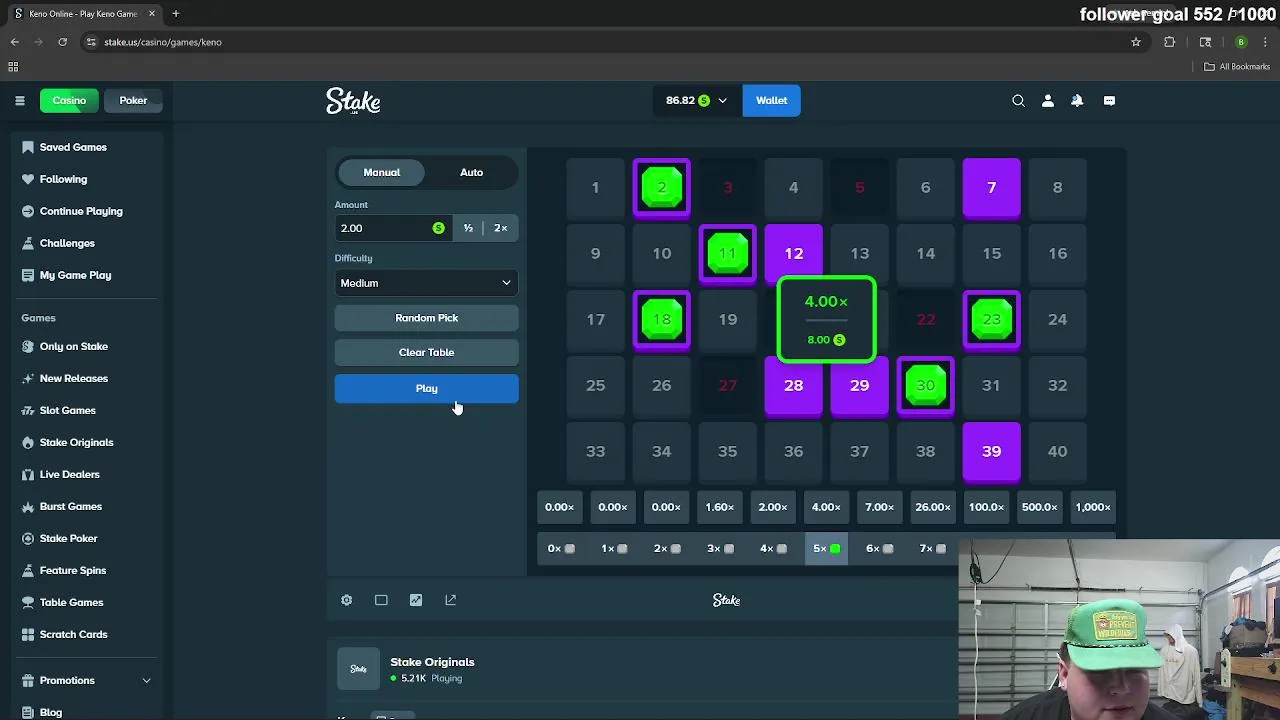Open the Wallet button
1280x720 pixels.
click(771, 100)
